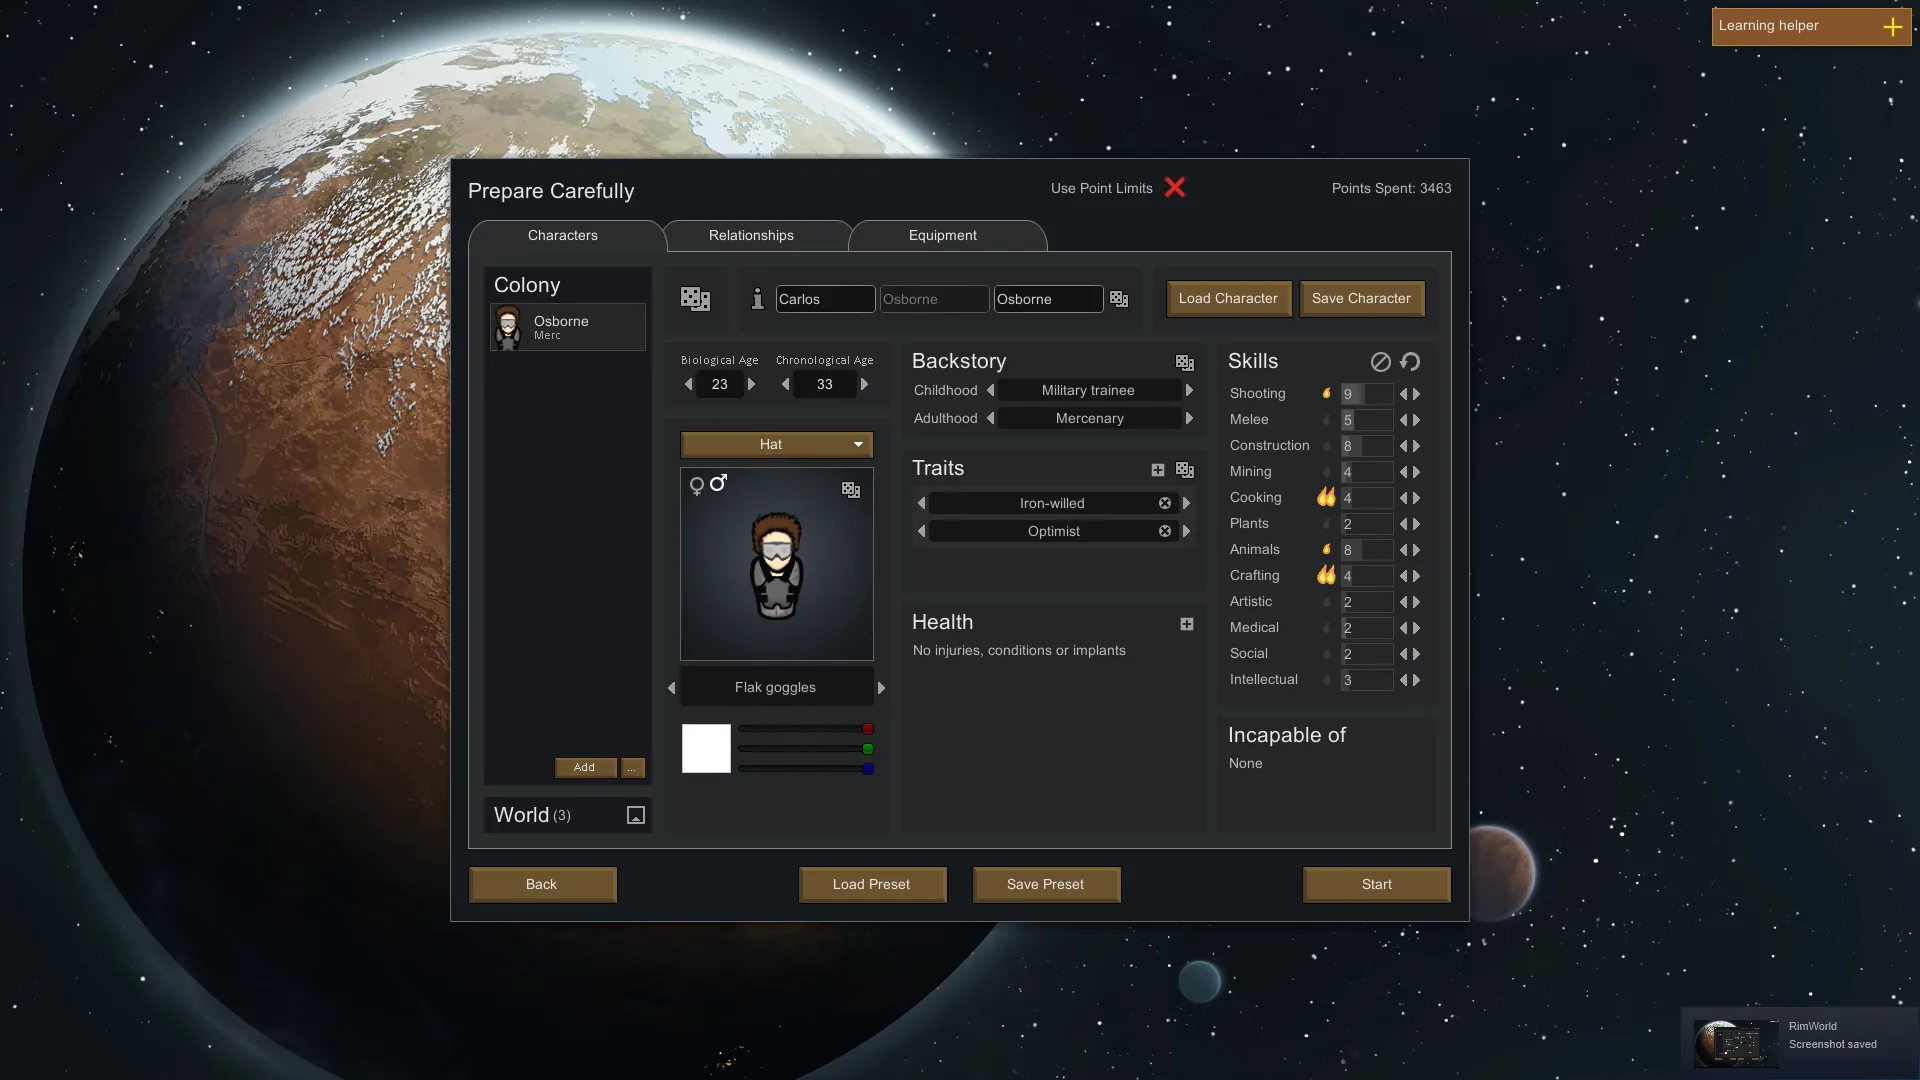Toggle the Use Point Limits option
Image resolution: width=1920 pixels, height=1080 pixels.
[1175, 188]
